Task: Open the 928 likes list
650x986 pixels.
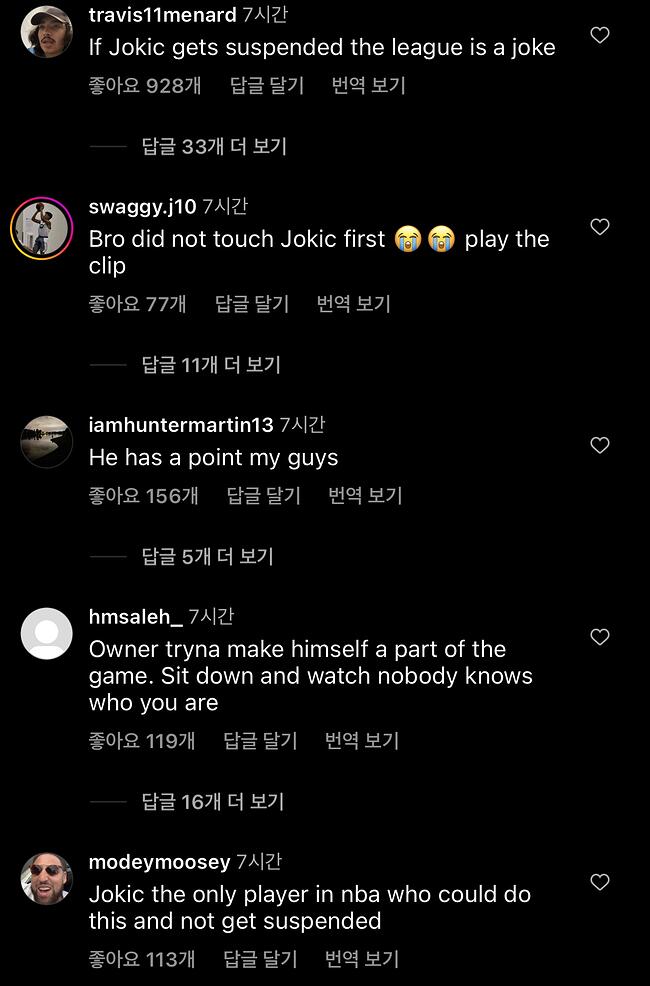Action: coord(144,86)
